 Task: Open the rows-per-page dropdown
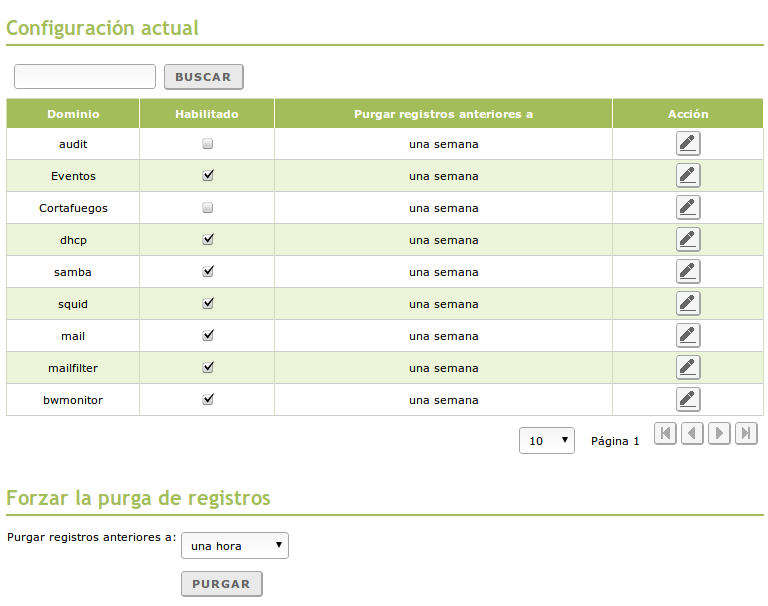pyautogui.click(x=547, y=440)
